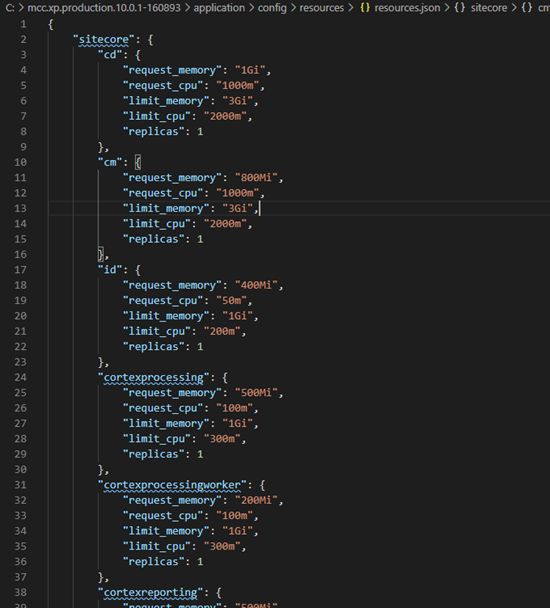Select the resources.json breadcrumb
The width and height of the screenshot is (550, 608).
click(x=407, y=8)
